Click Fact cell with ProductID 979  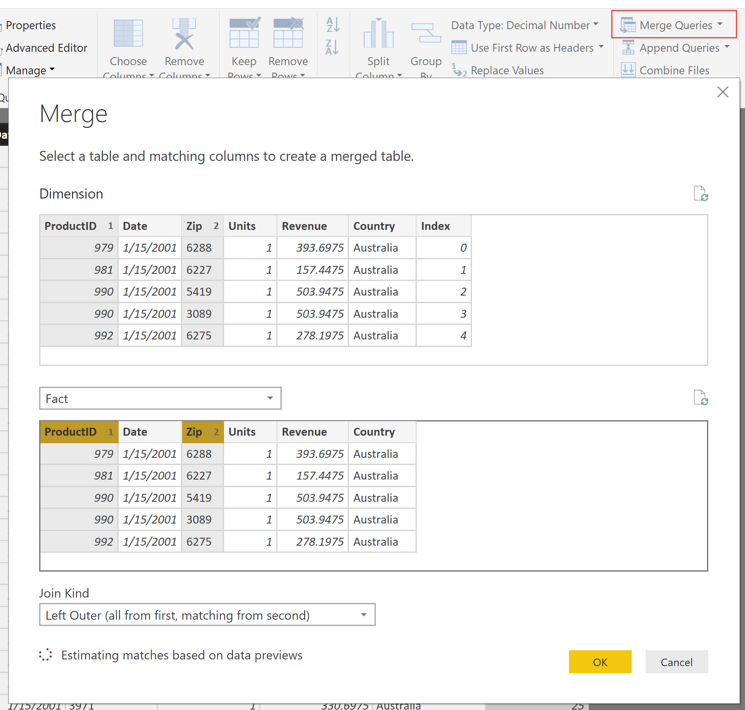(79, 454)
